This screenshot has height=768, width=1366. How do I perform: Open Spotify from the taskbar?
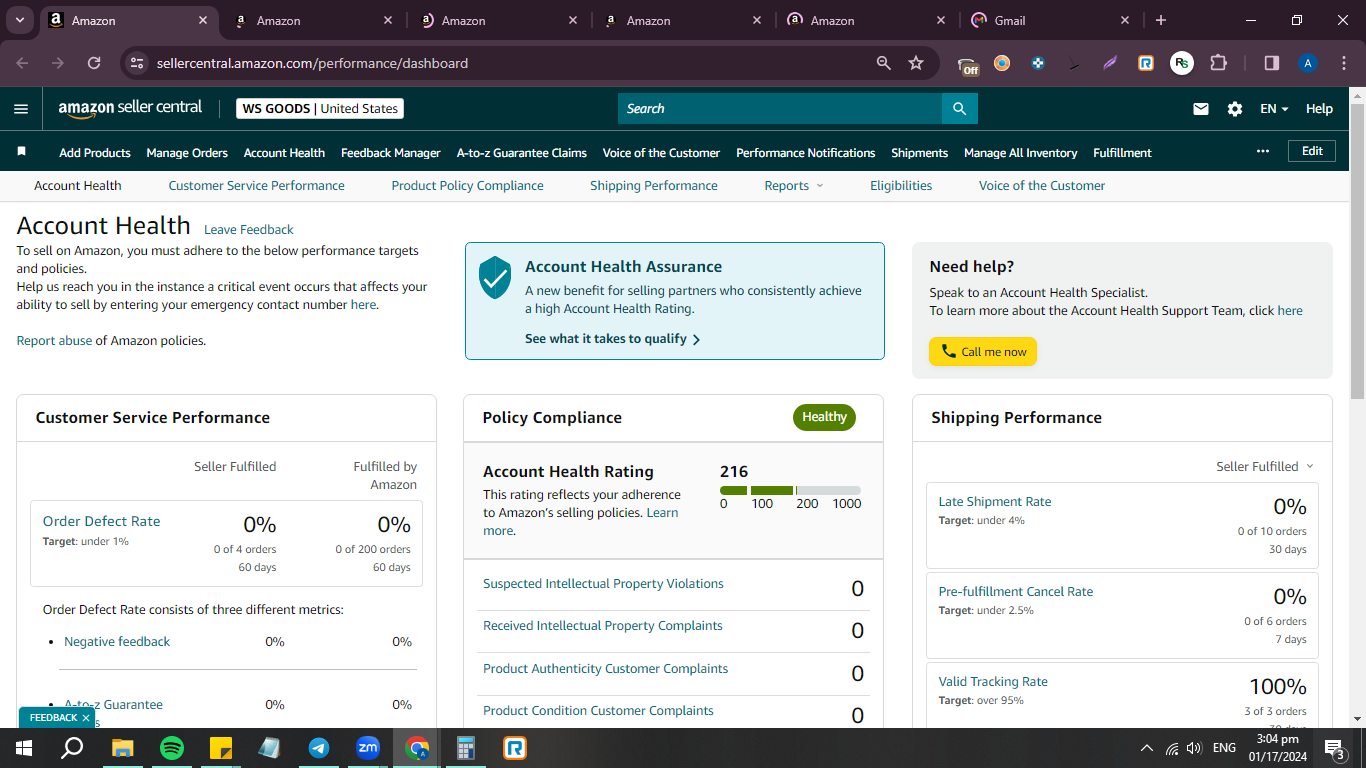point(172,747)
